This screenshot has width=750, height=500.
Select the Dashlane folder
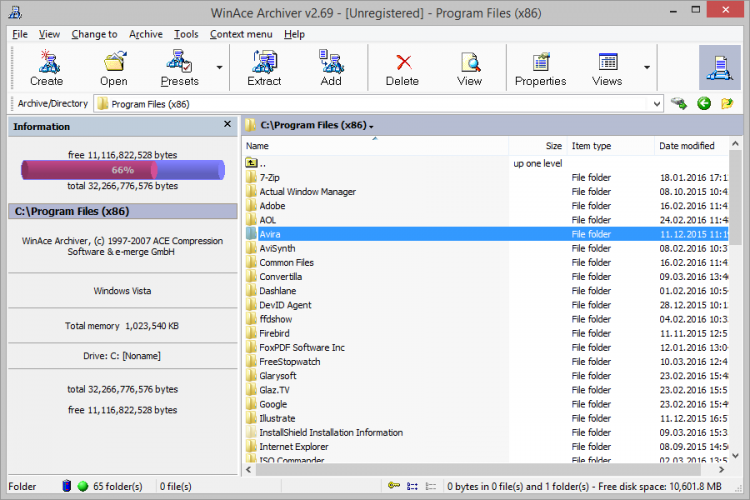[277, 291]
